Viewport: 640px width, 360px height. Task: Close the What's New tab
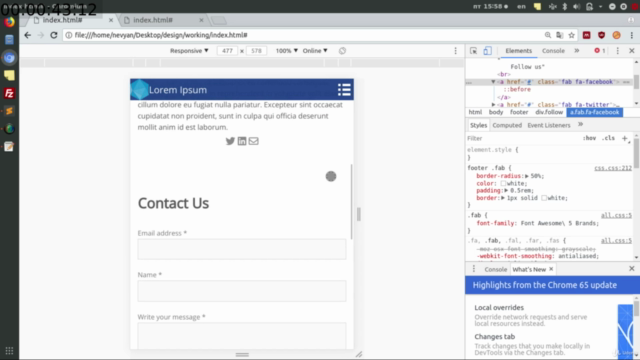[551, 269]
